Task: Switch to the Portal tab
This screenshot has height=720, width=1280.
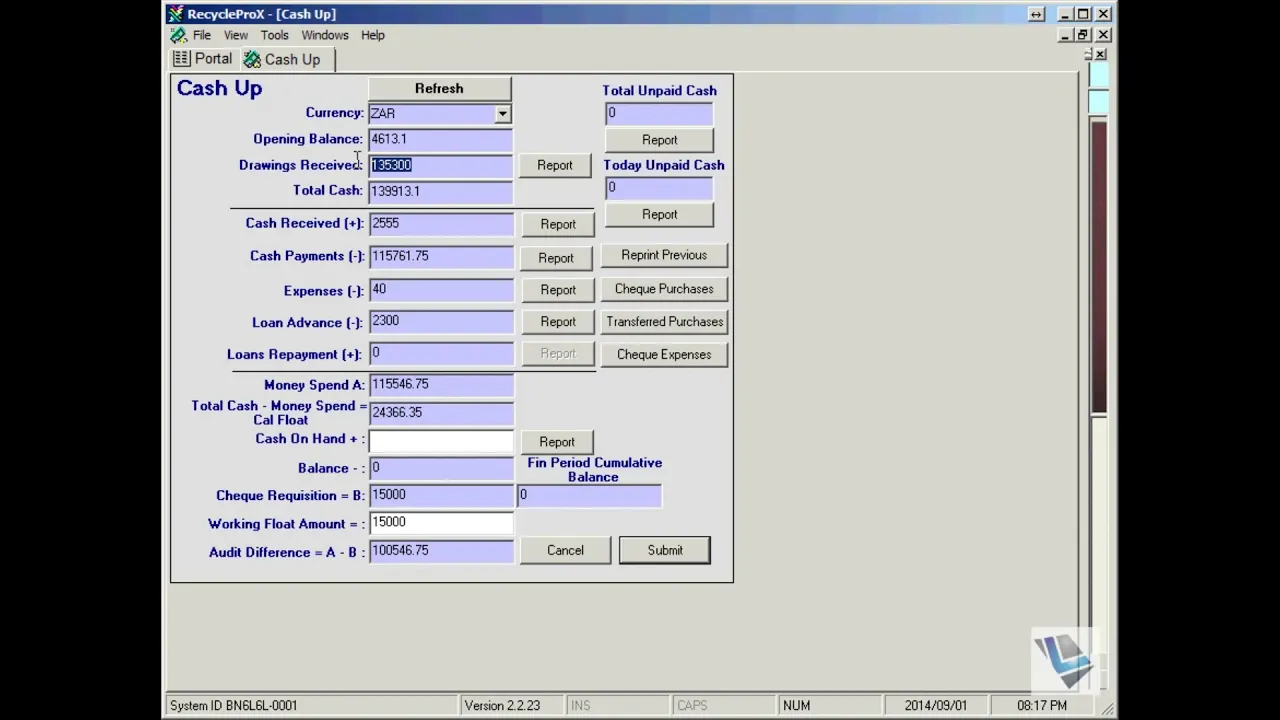Action: pyautogui.click(x=203, y=59)
